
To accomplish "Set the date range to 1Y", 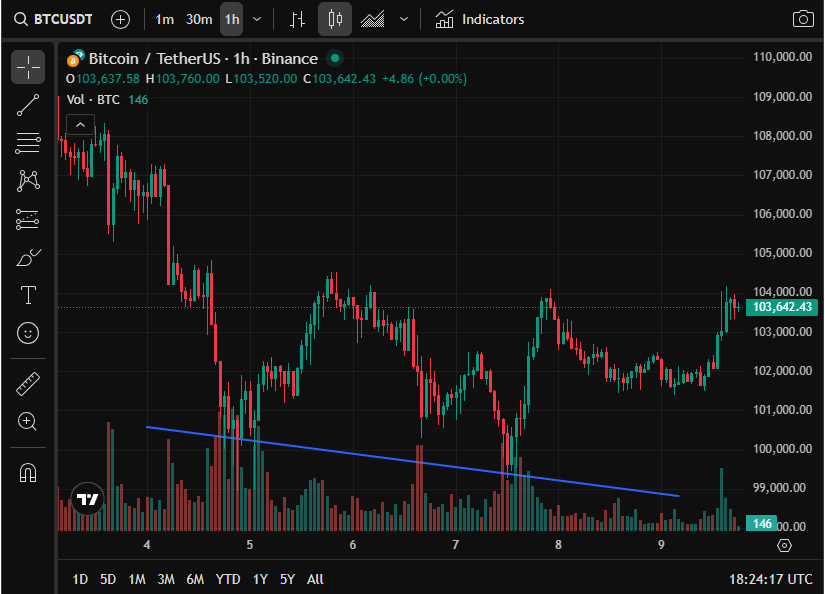I will 260,579.
